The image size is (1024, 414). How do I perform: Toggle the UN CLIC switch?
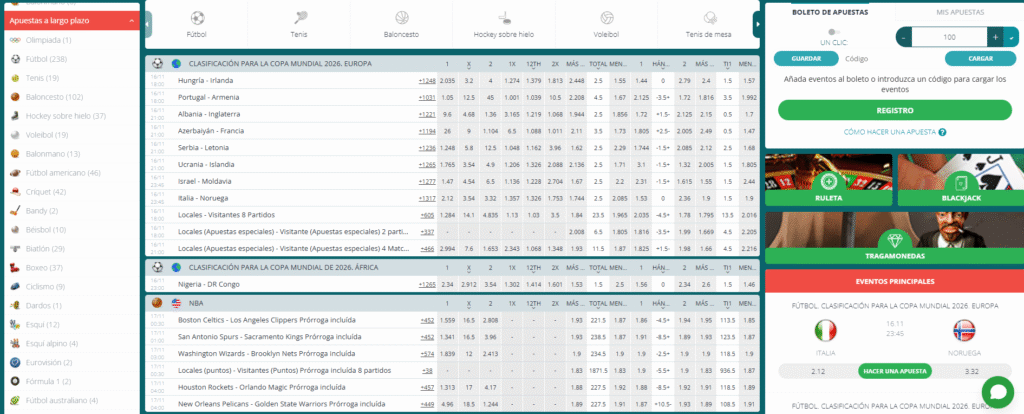pyautogui.click(x=833, y=31)
